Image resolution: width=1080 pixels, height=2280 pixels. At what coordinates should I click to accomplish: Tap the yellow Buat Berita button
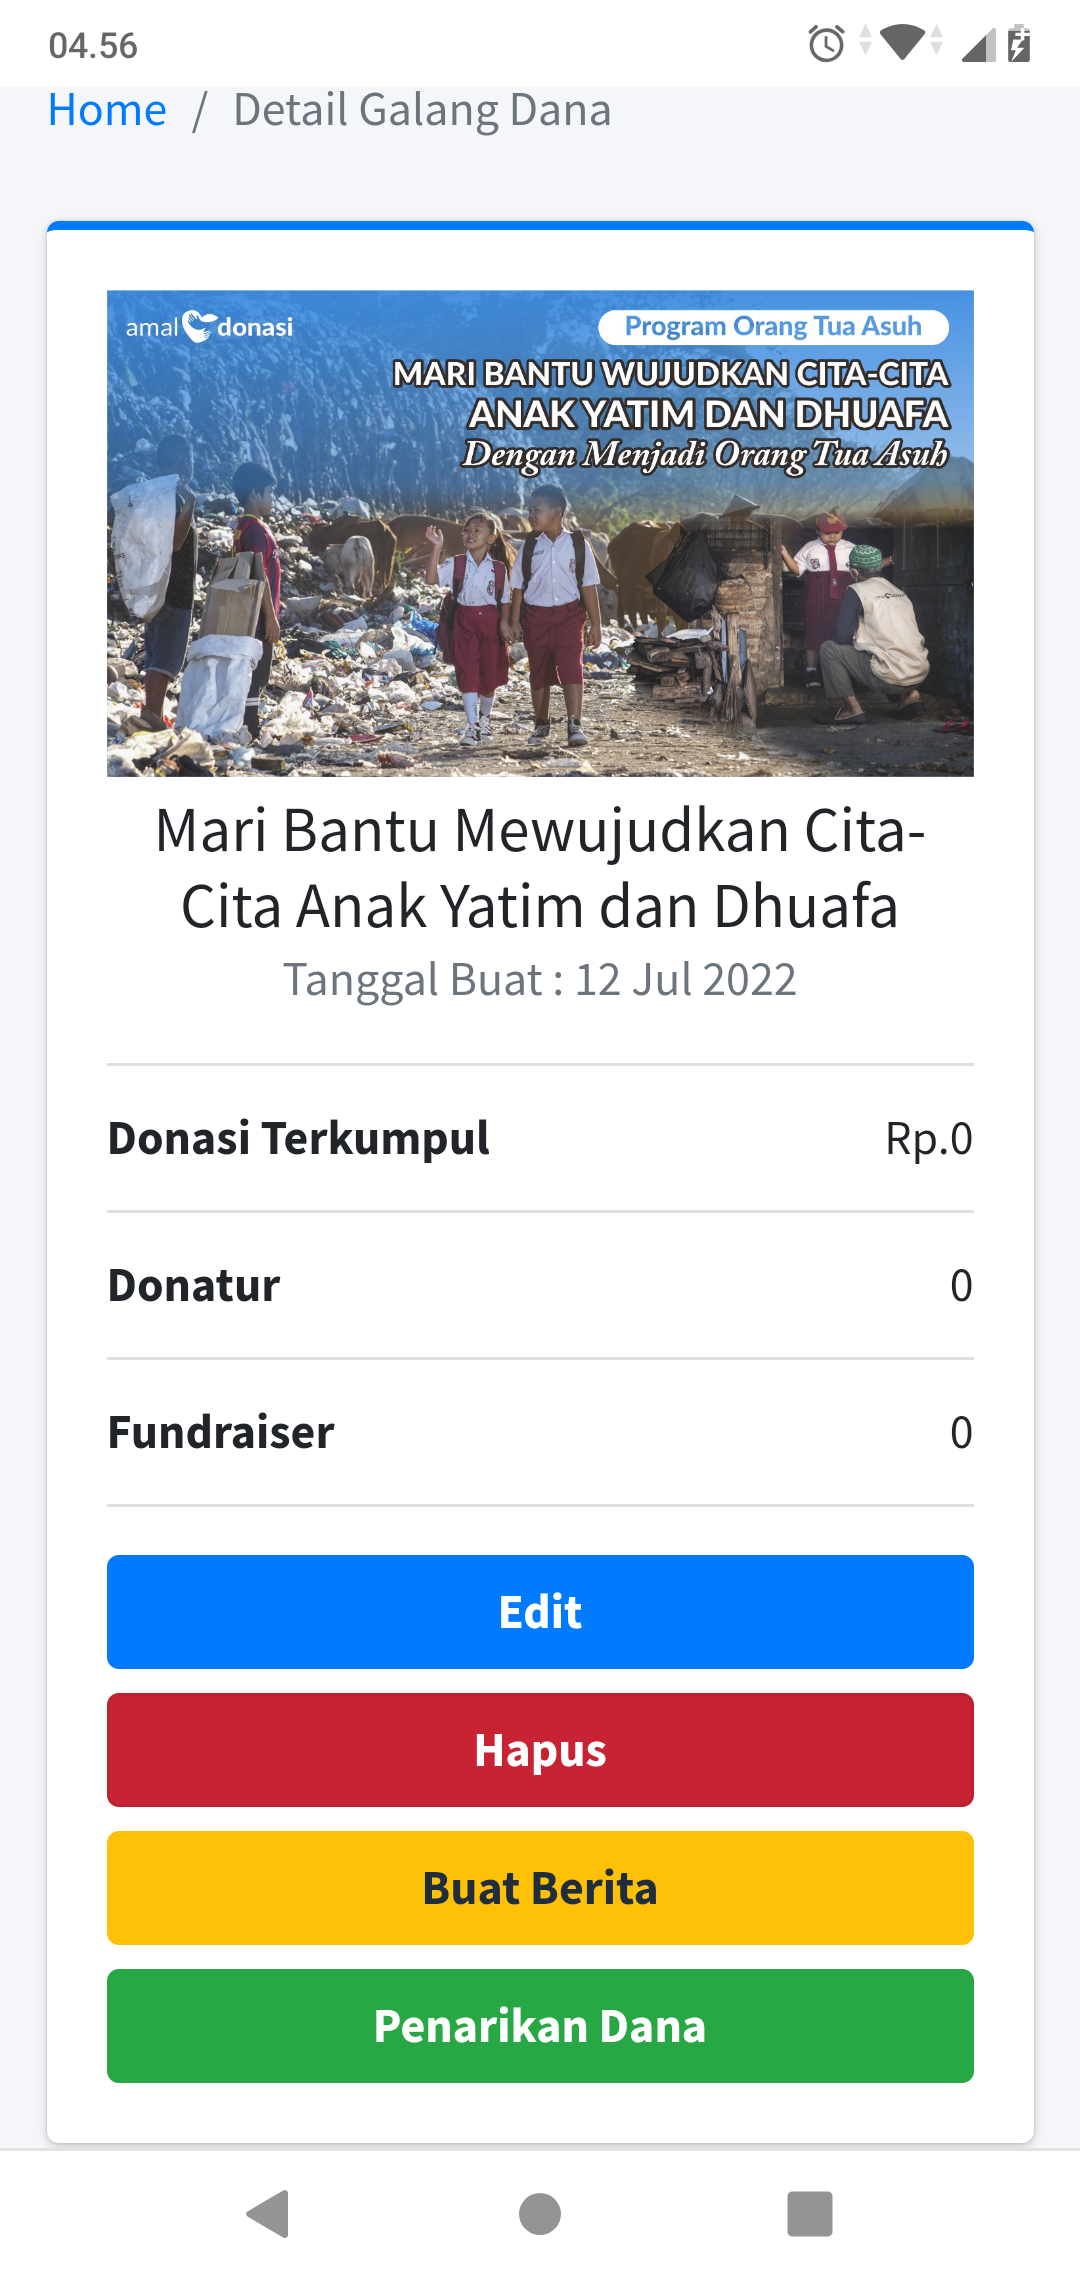(x=540, y=1888)
